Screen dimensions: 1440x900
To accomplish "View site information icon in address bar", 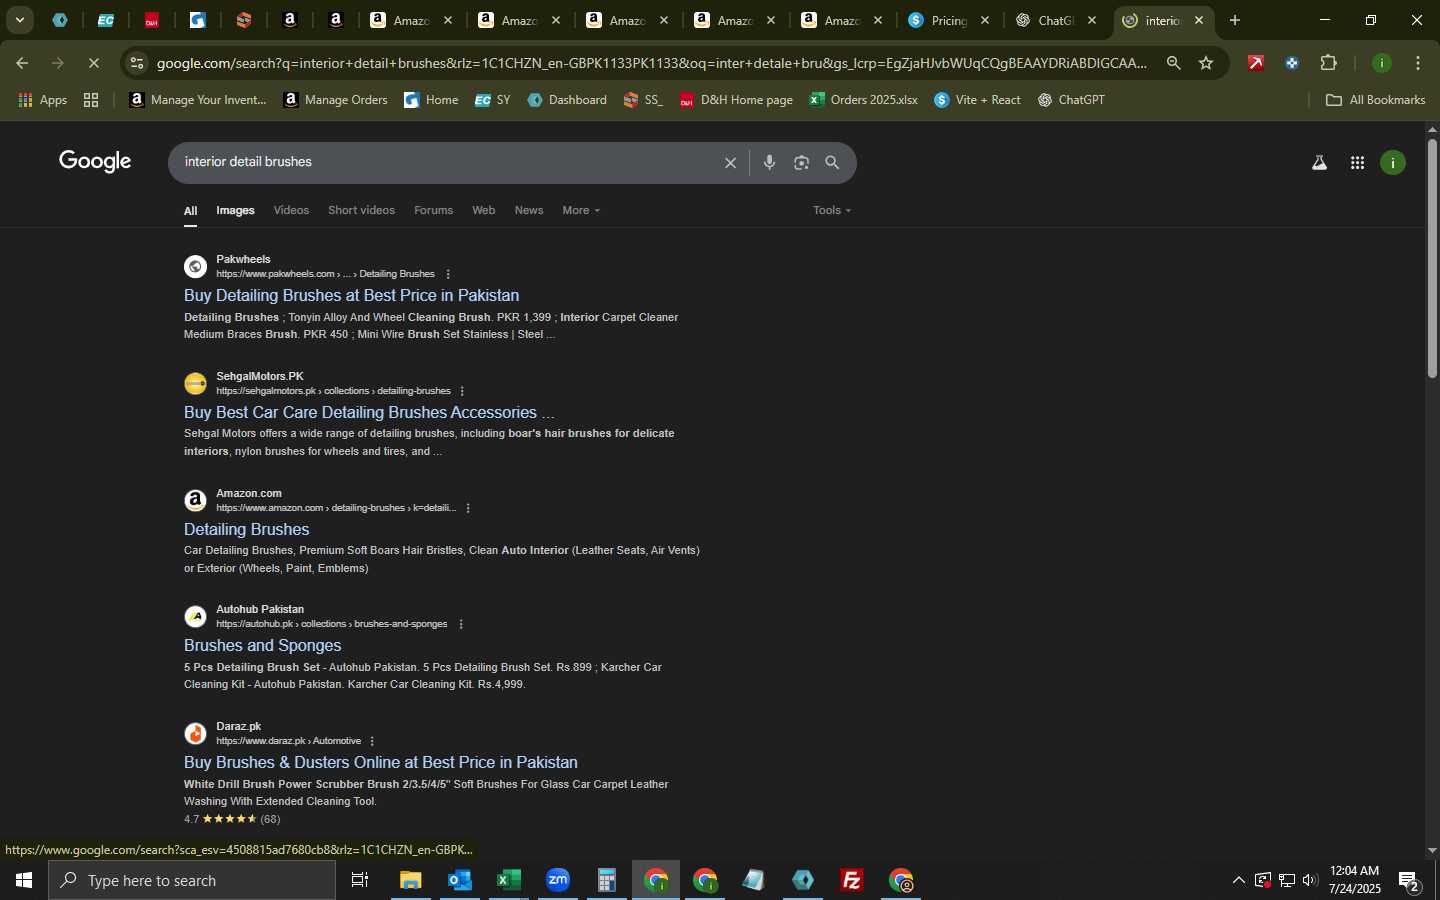I will 137,63.
